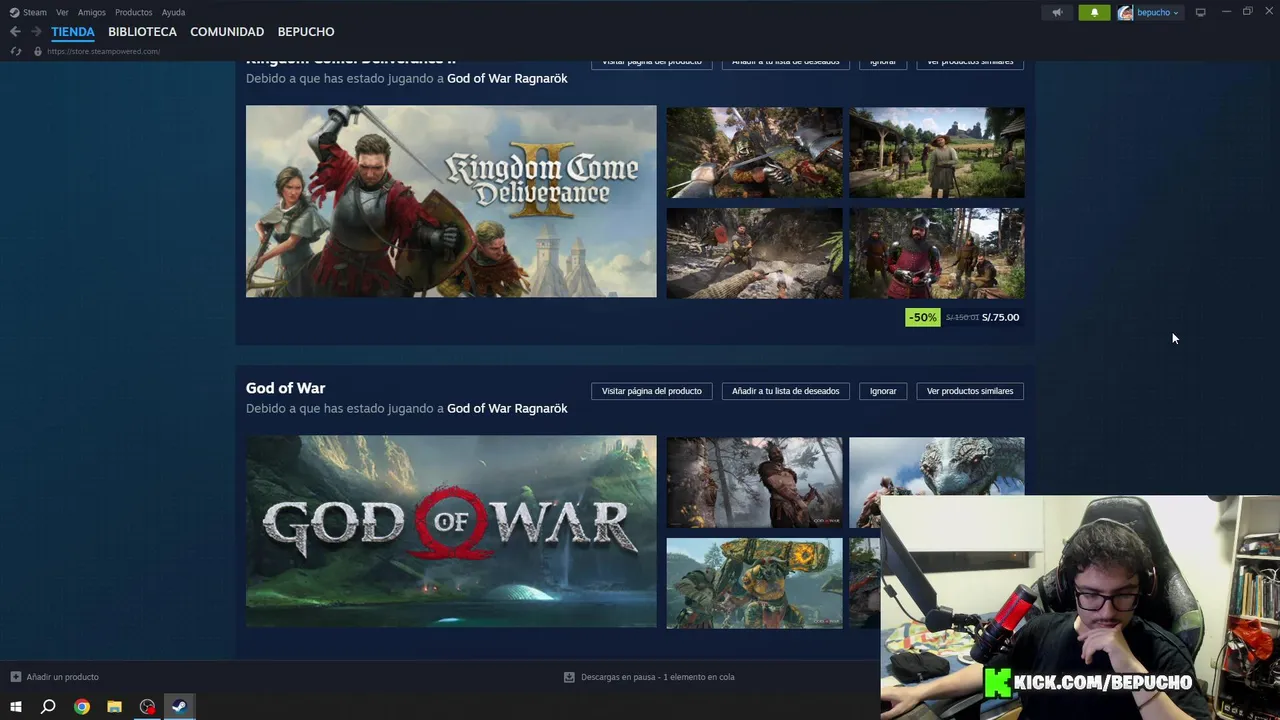Click the Steam logo menu icon
The height and width of the screenshot is (720, 1280).
(14, 12)
